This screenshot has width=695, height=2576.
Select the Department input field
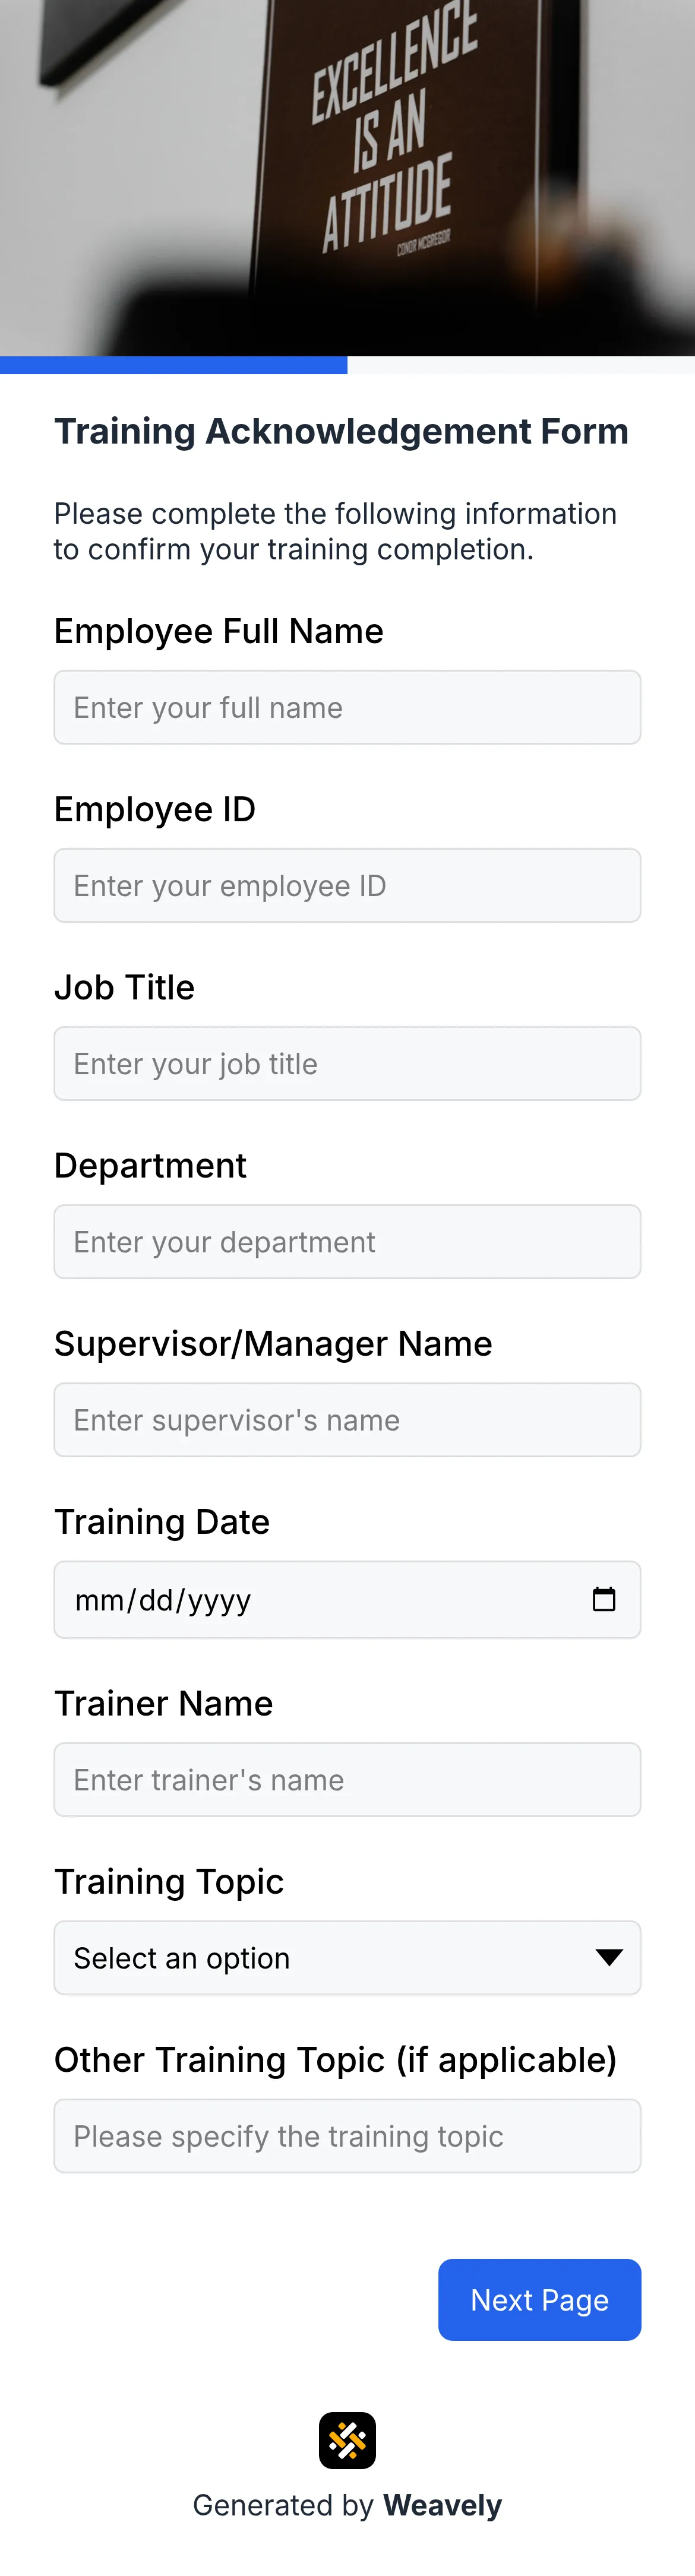coord(347,1241)
